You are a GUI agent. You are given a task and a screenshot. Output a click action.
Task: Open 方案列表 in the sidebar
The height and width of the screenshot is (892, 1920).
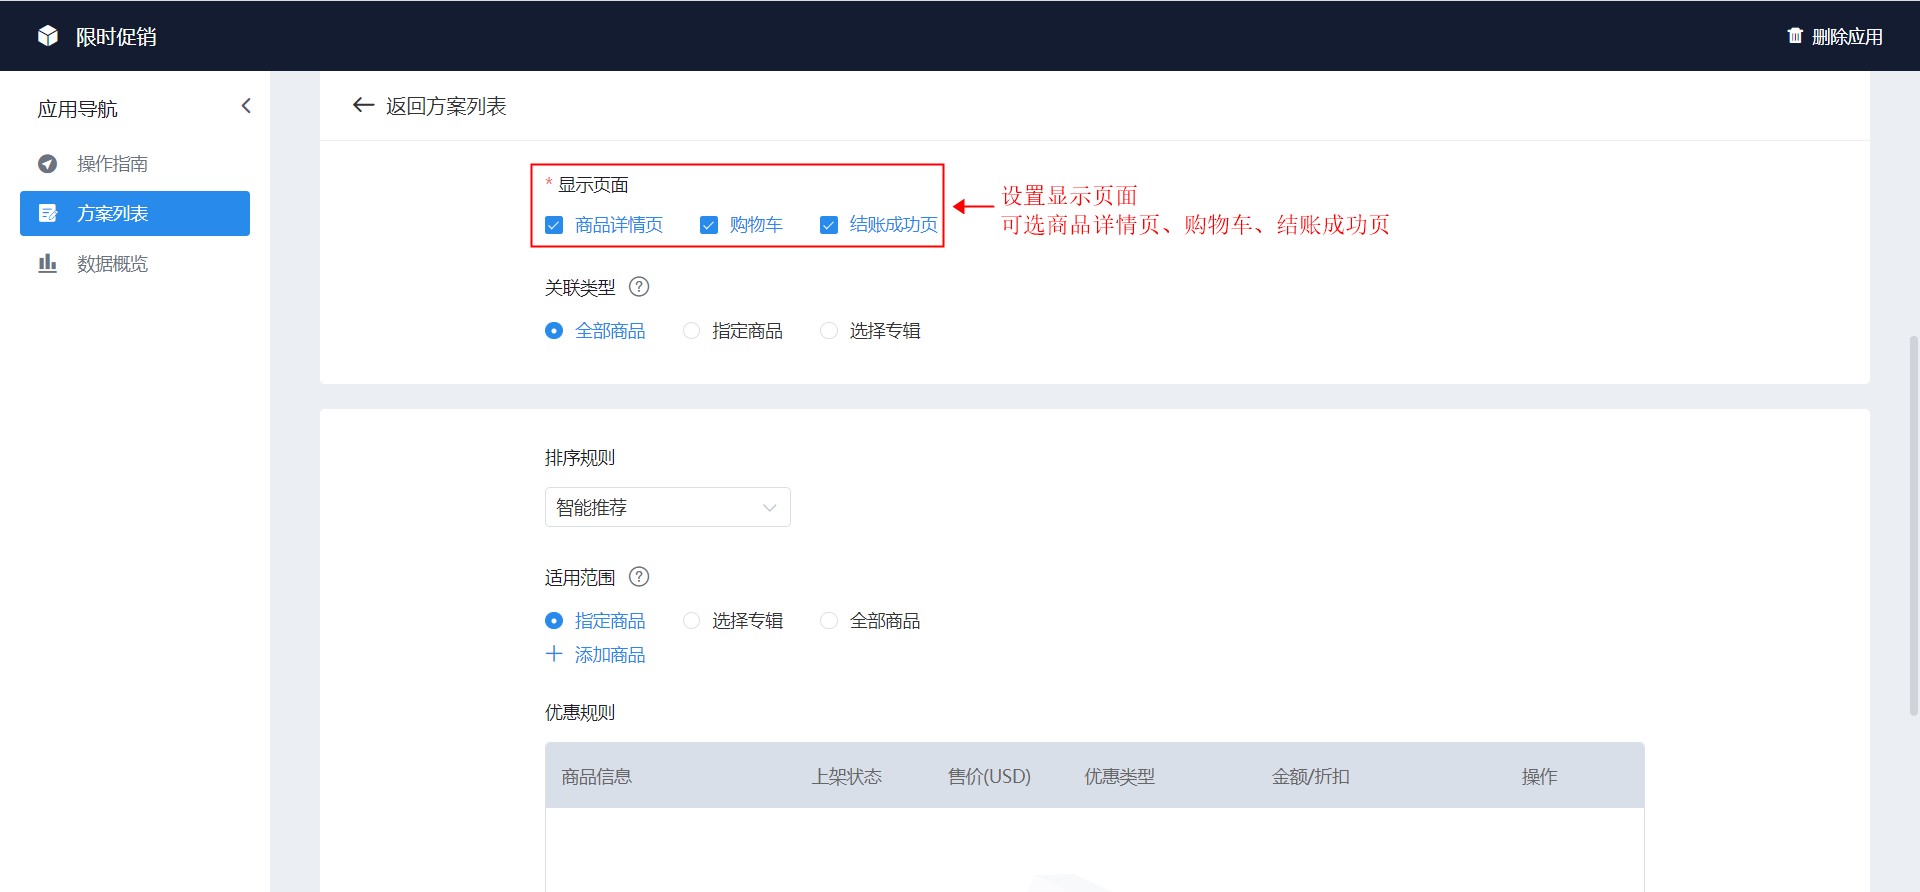[x=135, y=213]
